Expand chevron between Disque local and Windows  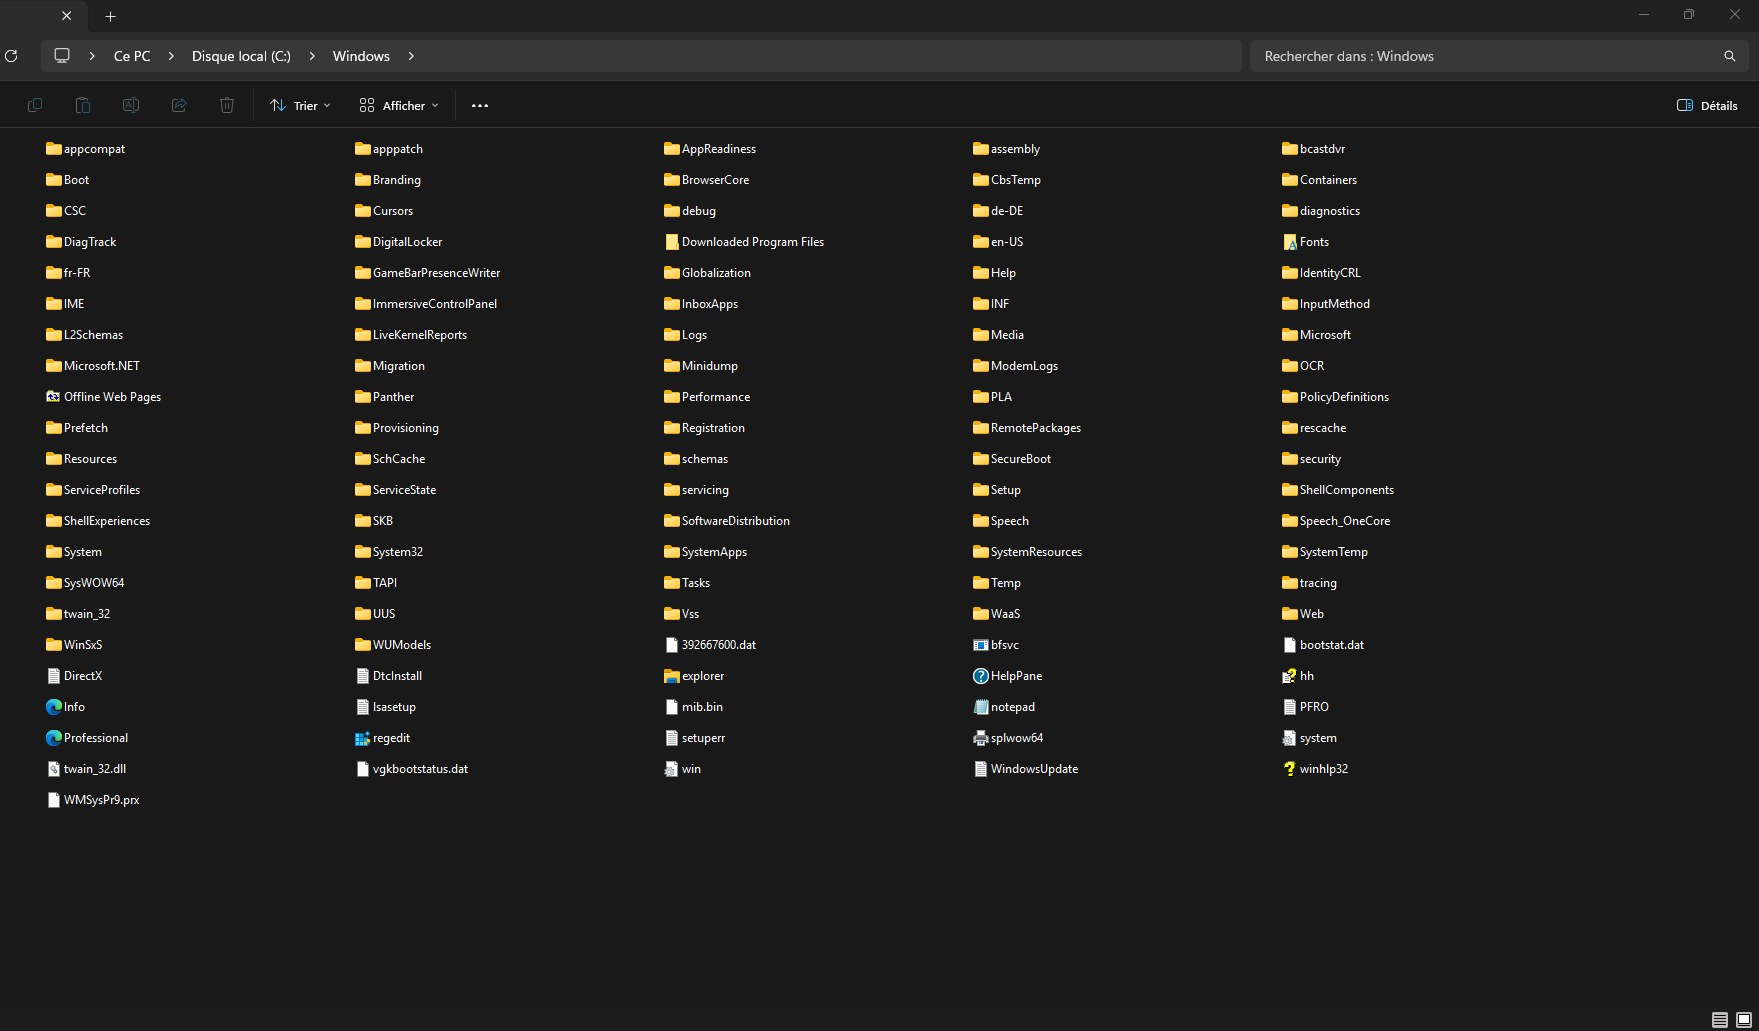312,56
